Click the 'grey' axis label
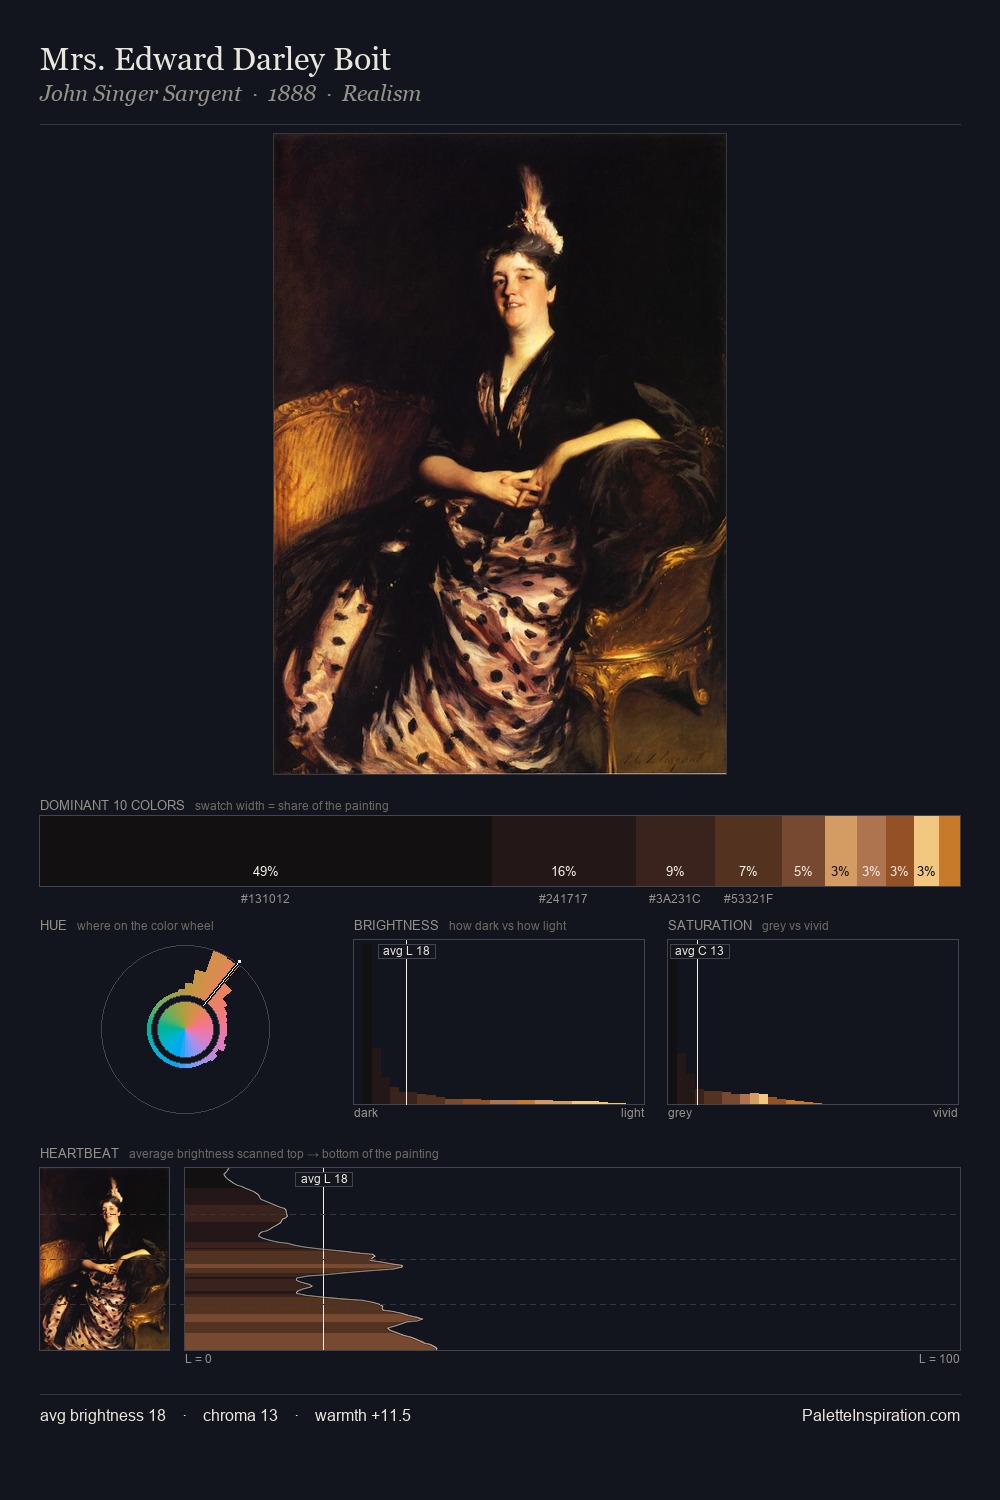 (680, 1113)
